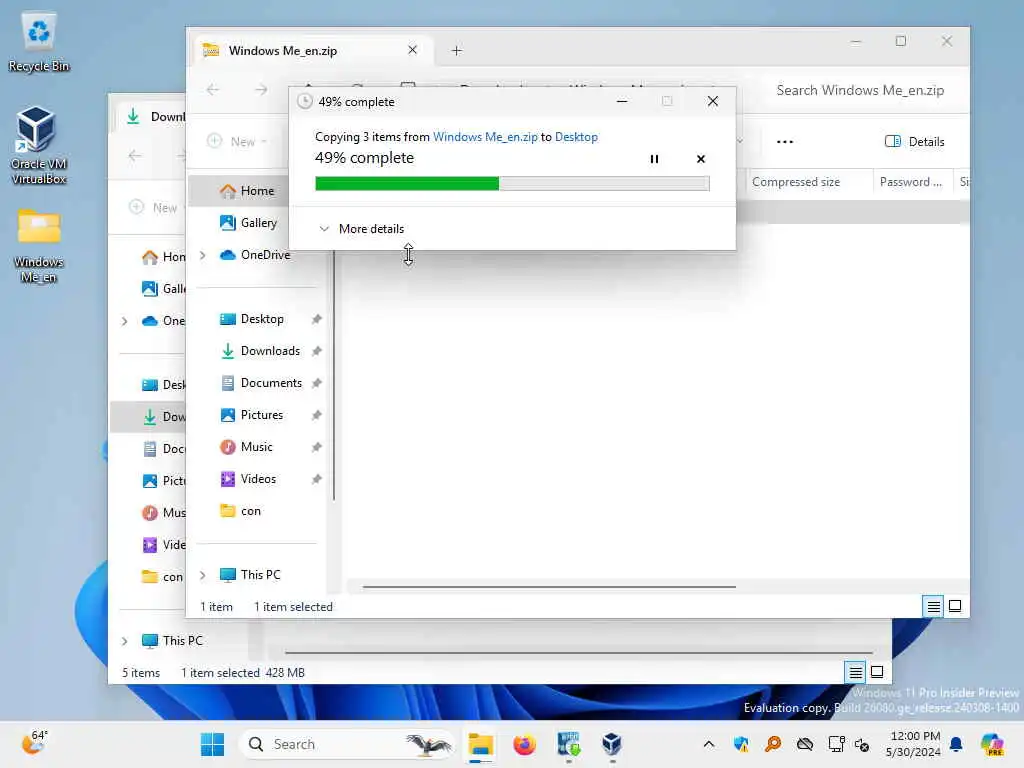Image resolution: width=1024 pixels, height=768 pixels.
Task: Switch Downloads window to large icons view
Action: click(x=877, y=672)
